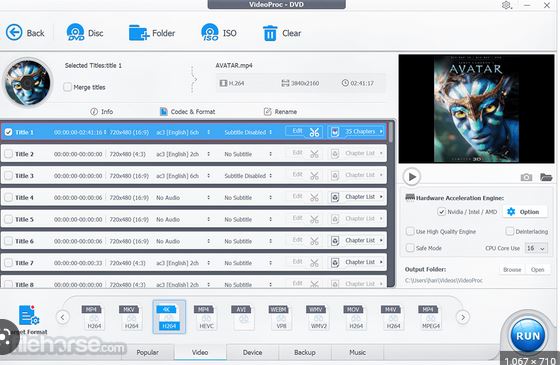
Task: Open Codec & Format options
Action: [x=188, y=112]
